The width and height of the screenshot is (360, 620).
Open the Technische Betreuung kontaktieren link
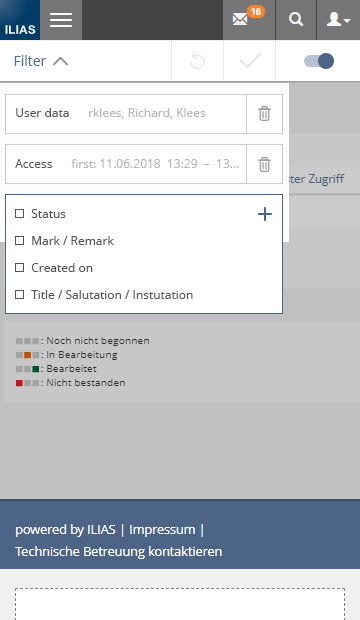click(119, 551)
